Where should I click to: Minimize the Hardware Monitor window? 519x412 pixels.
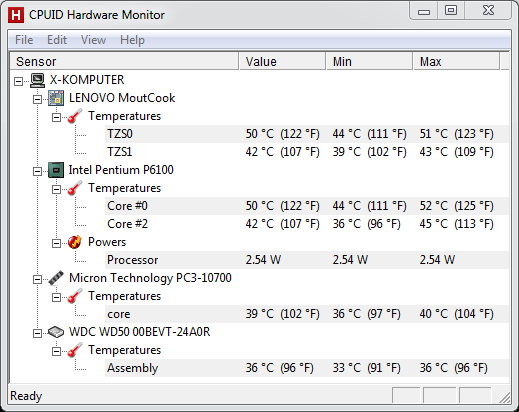pyautogui.click(x=424, y=11)
